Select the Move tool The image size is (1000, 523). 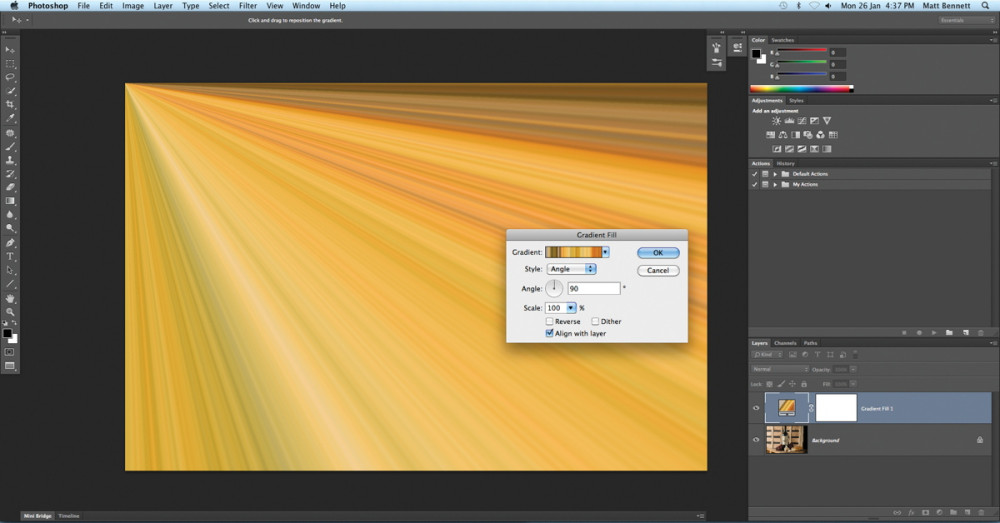tap(10, 50)
